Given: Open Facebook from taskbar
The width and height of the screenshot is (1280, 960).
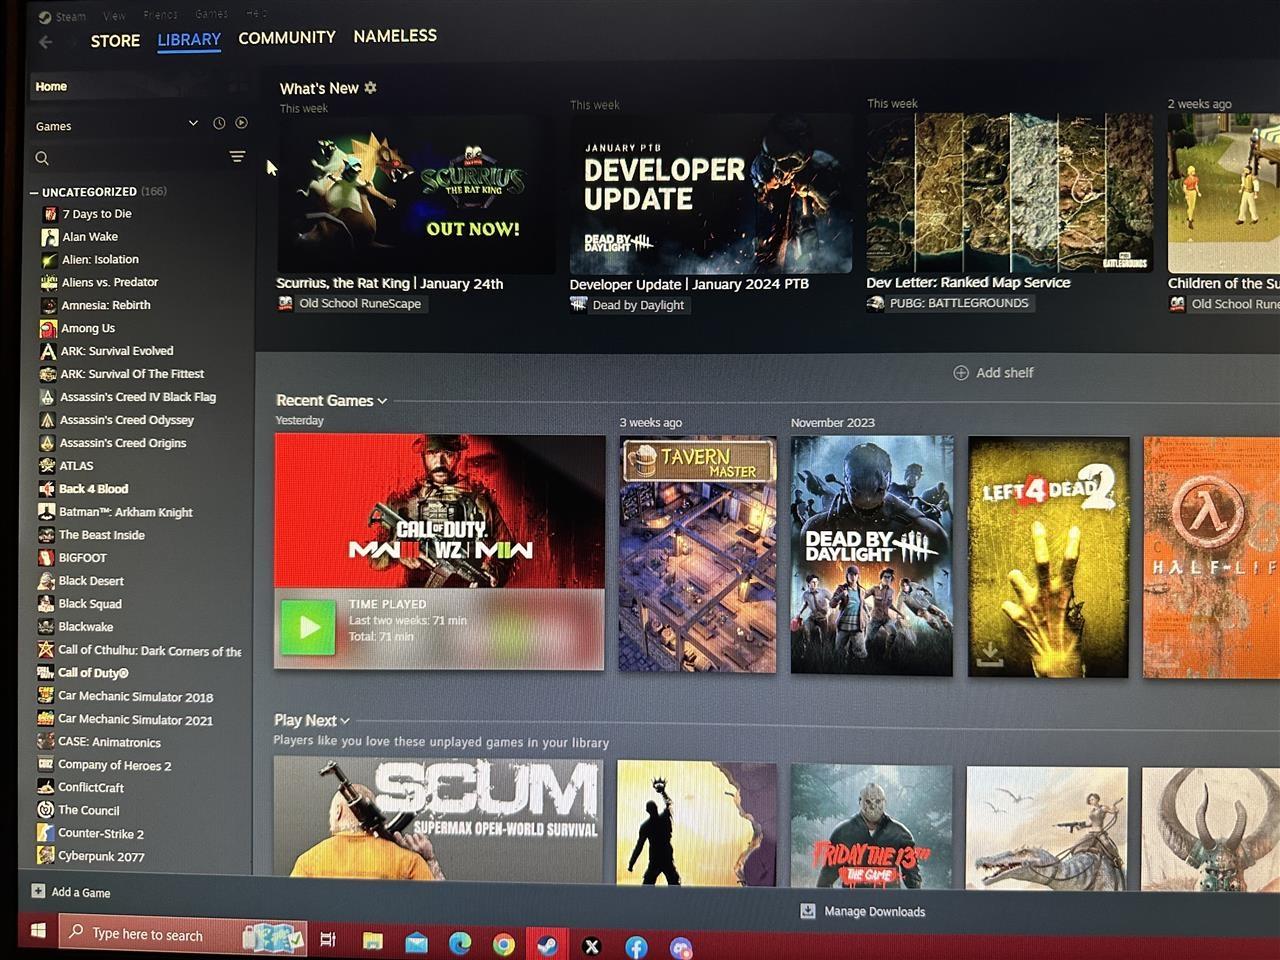Looking at the screenshot, I should pyautogui.click(x=636, y=947).
